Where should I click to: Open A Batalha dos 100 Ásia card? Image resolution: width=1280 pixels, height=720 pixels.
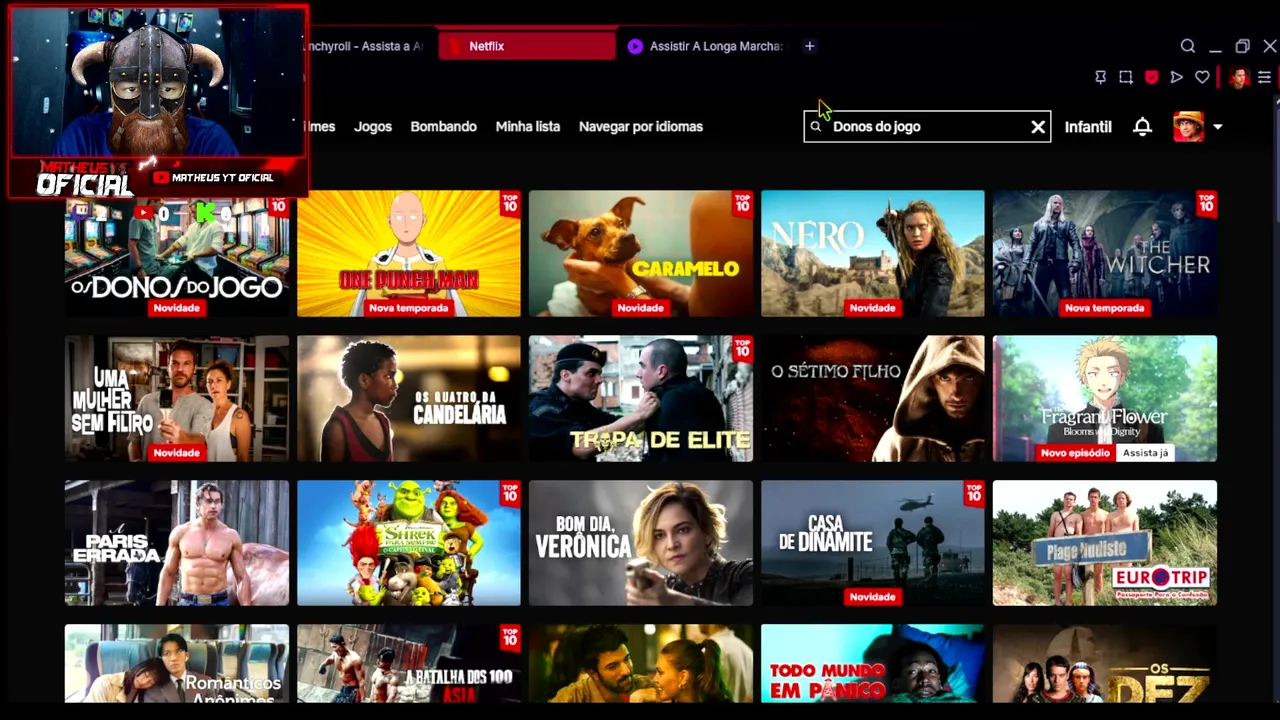409,664
